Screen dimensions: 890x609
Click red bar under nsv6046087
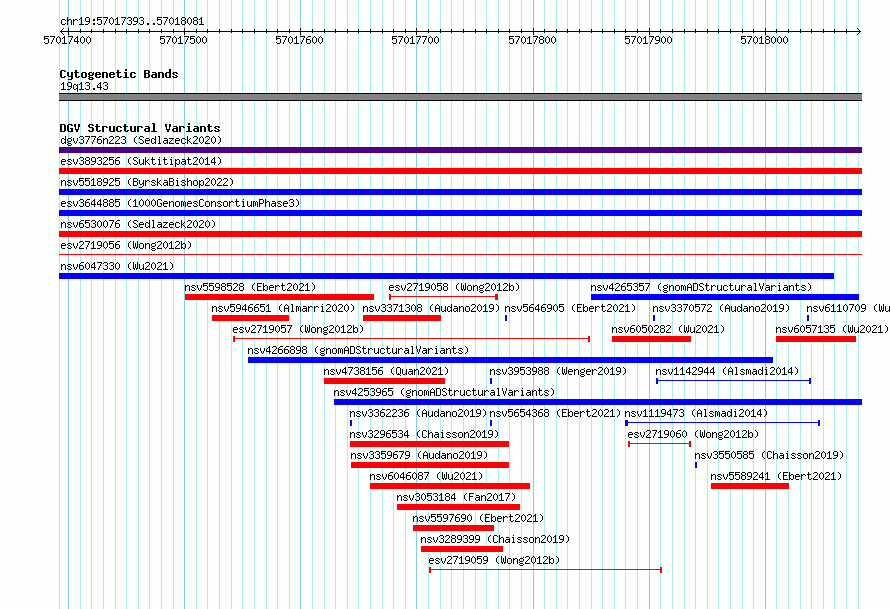tap(450, 486)
